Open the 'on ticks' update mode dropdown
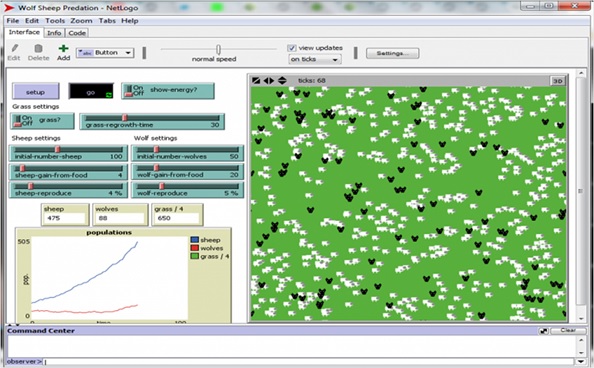This screenshot has height=368, width=594. pyautogui.click(x=315, y=60)
